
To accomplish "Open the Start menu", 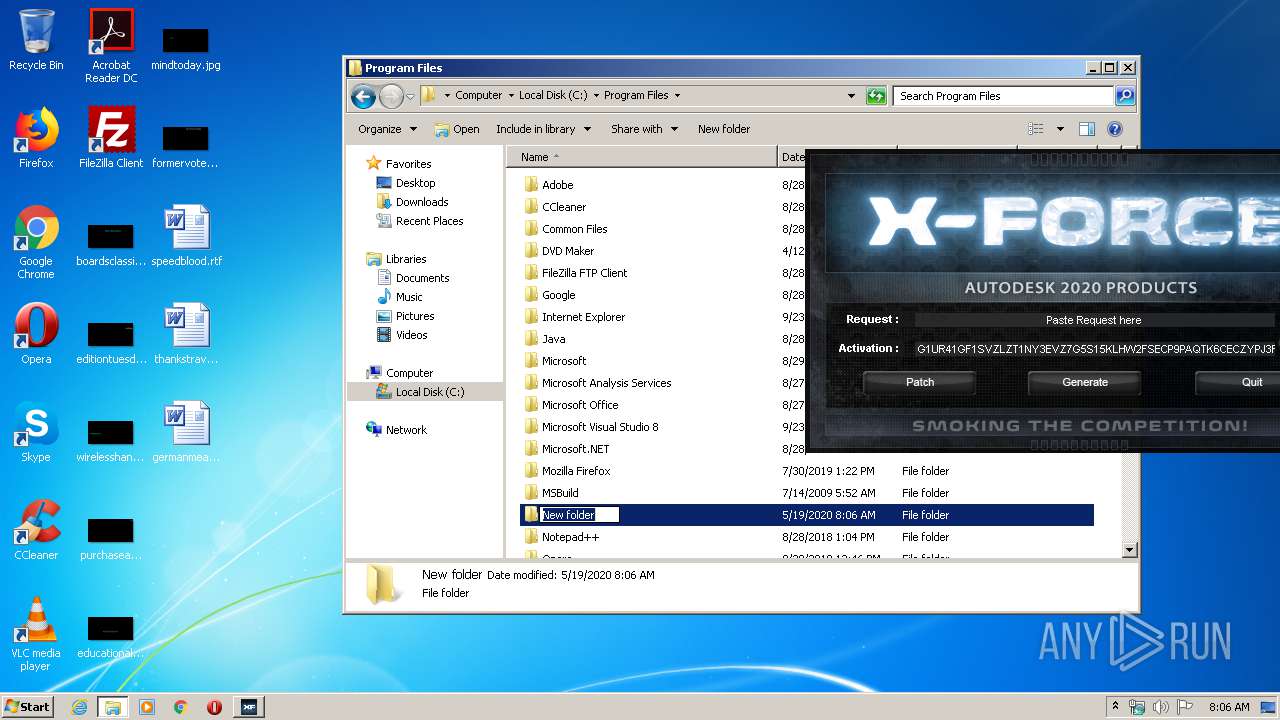I will (x=27, y=707).
